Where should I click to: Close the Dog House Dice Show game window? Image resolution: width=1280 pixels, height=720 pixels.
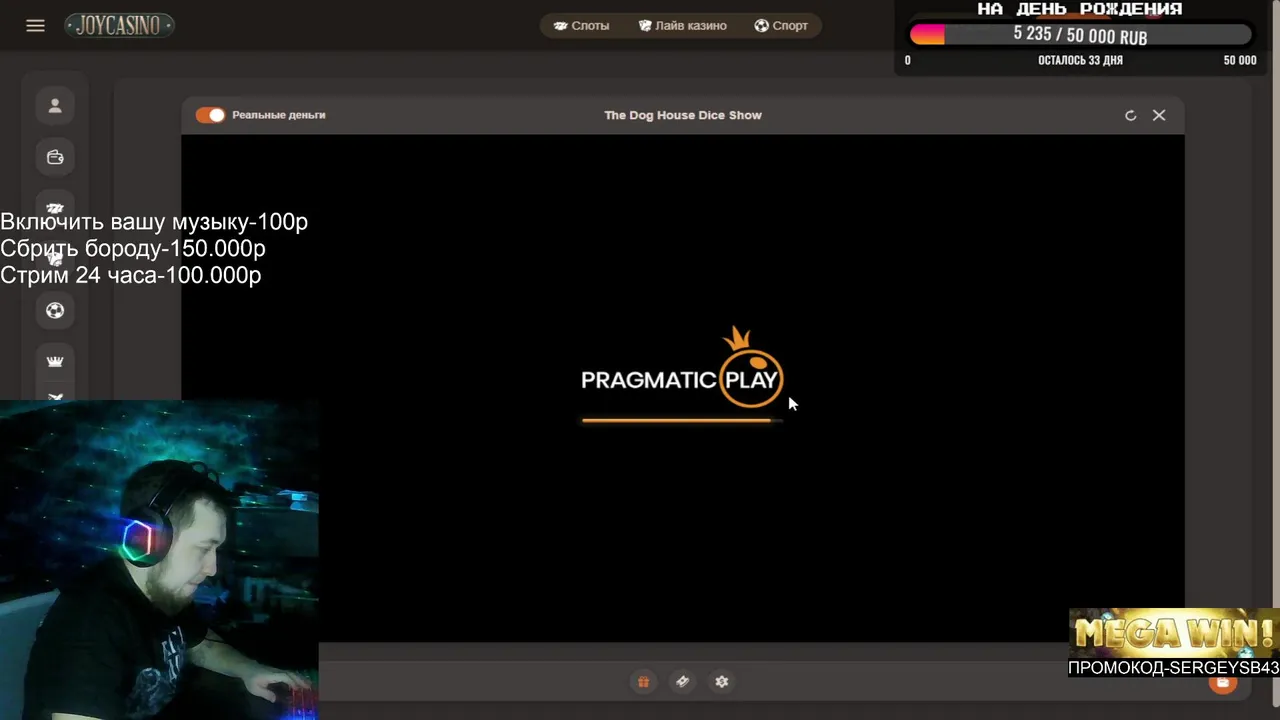1159,115
